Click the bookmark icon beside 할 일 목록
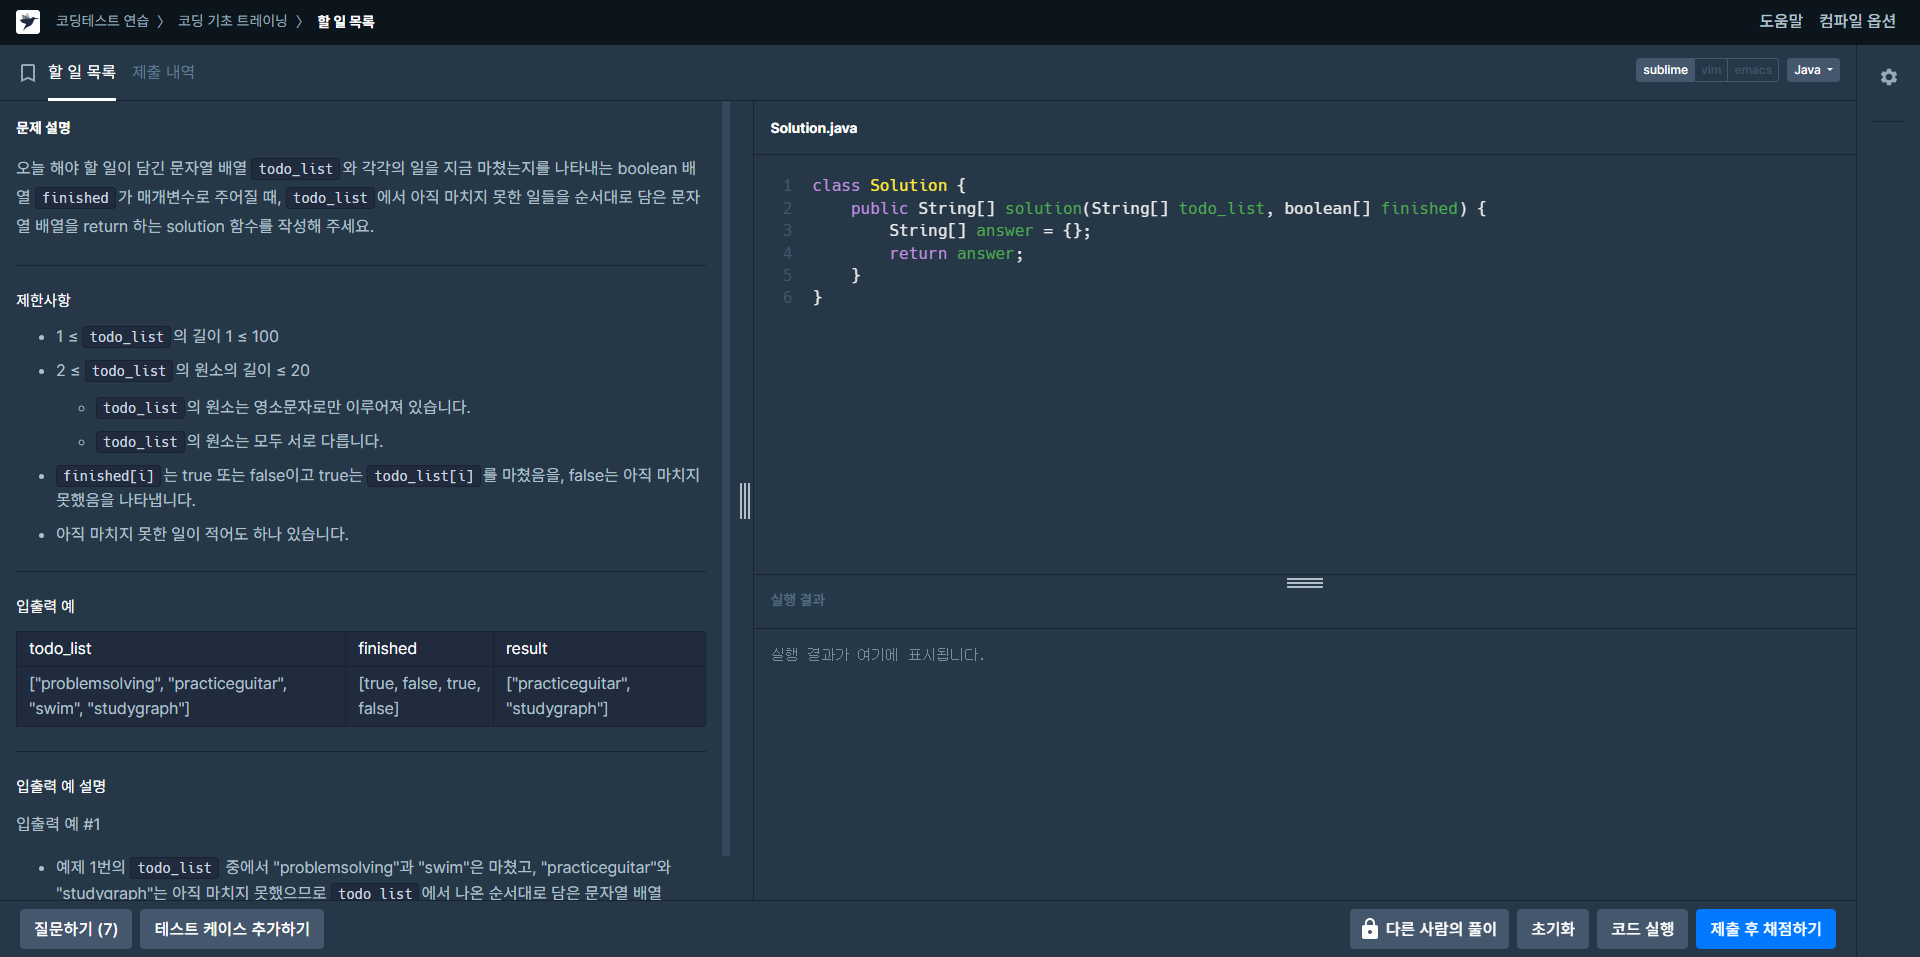This screenshot has height=957, width=1920. 28,73
